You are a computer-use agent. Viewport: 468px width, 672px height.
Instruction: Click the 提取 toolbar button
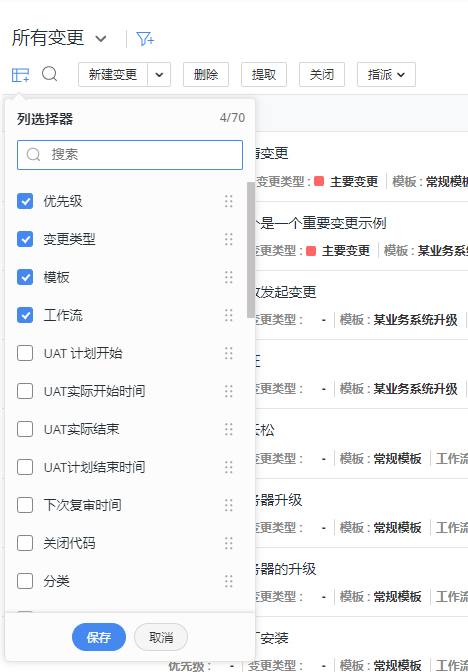click(264, 75)
